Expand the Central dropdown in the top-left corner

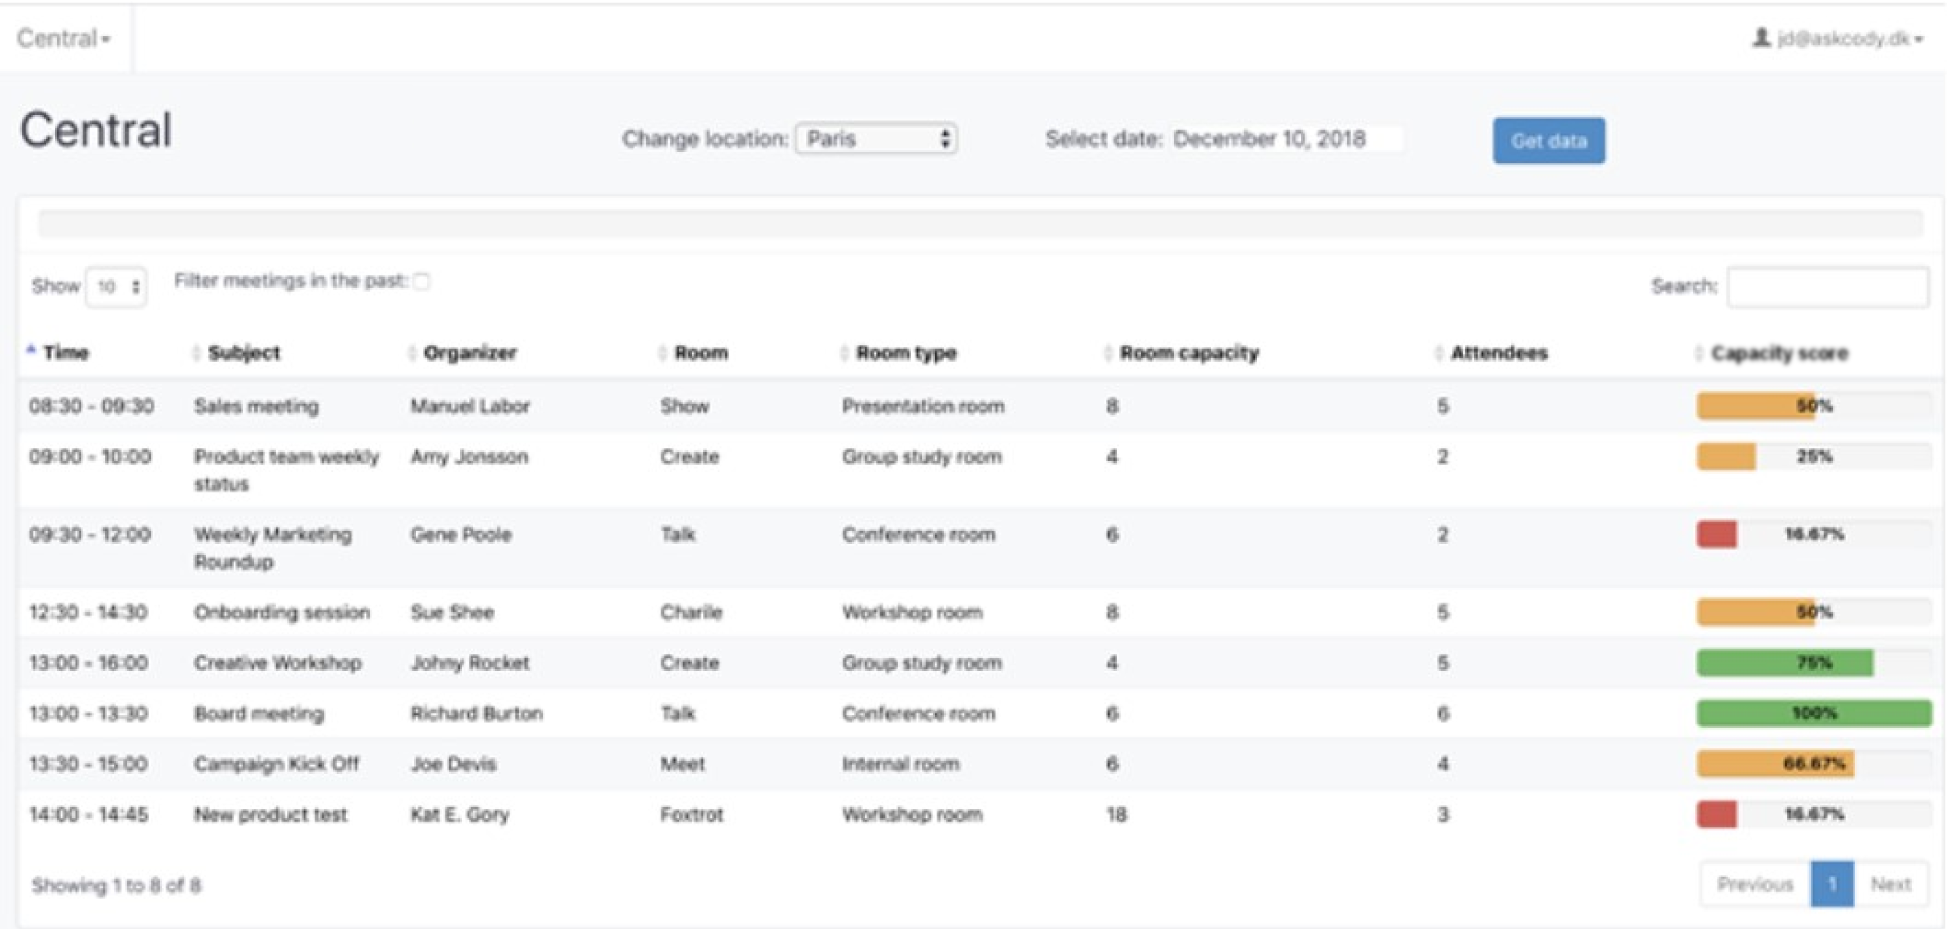(63, 38)
